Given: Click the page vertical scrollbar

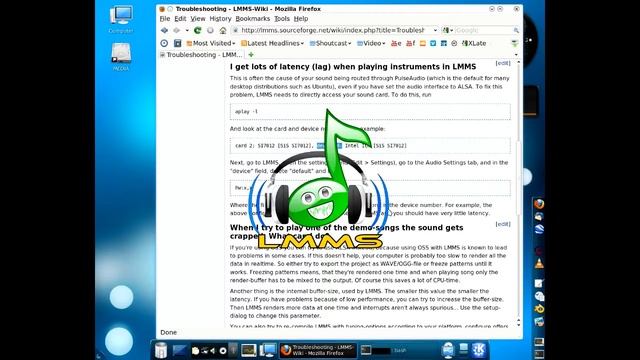Looking at the screenshot, I should [519, 178].
